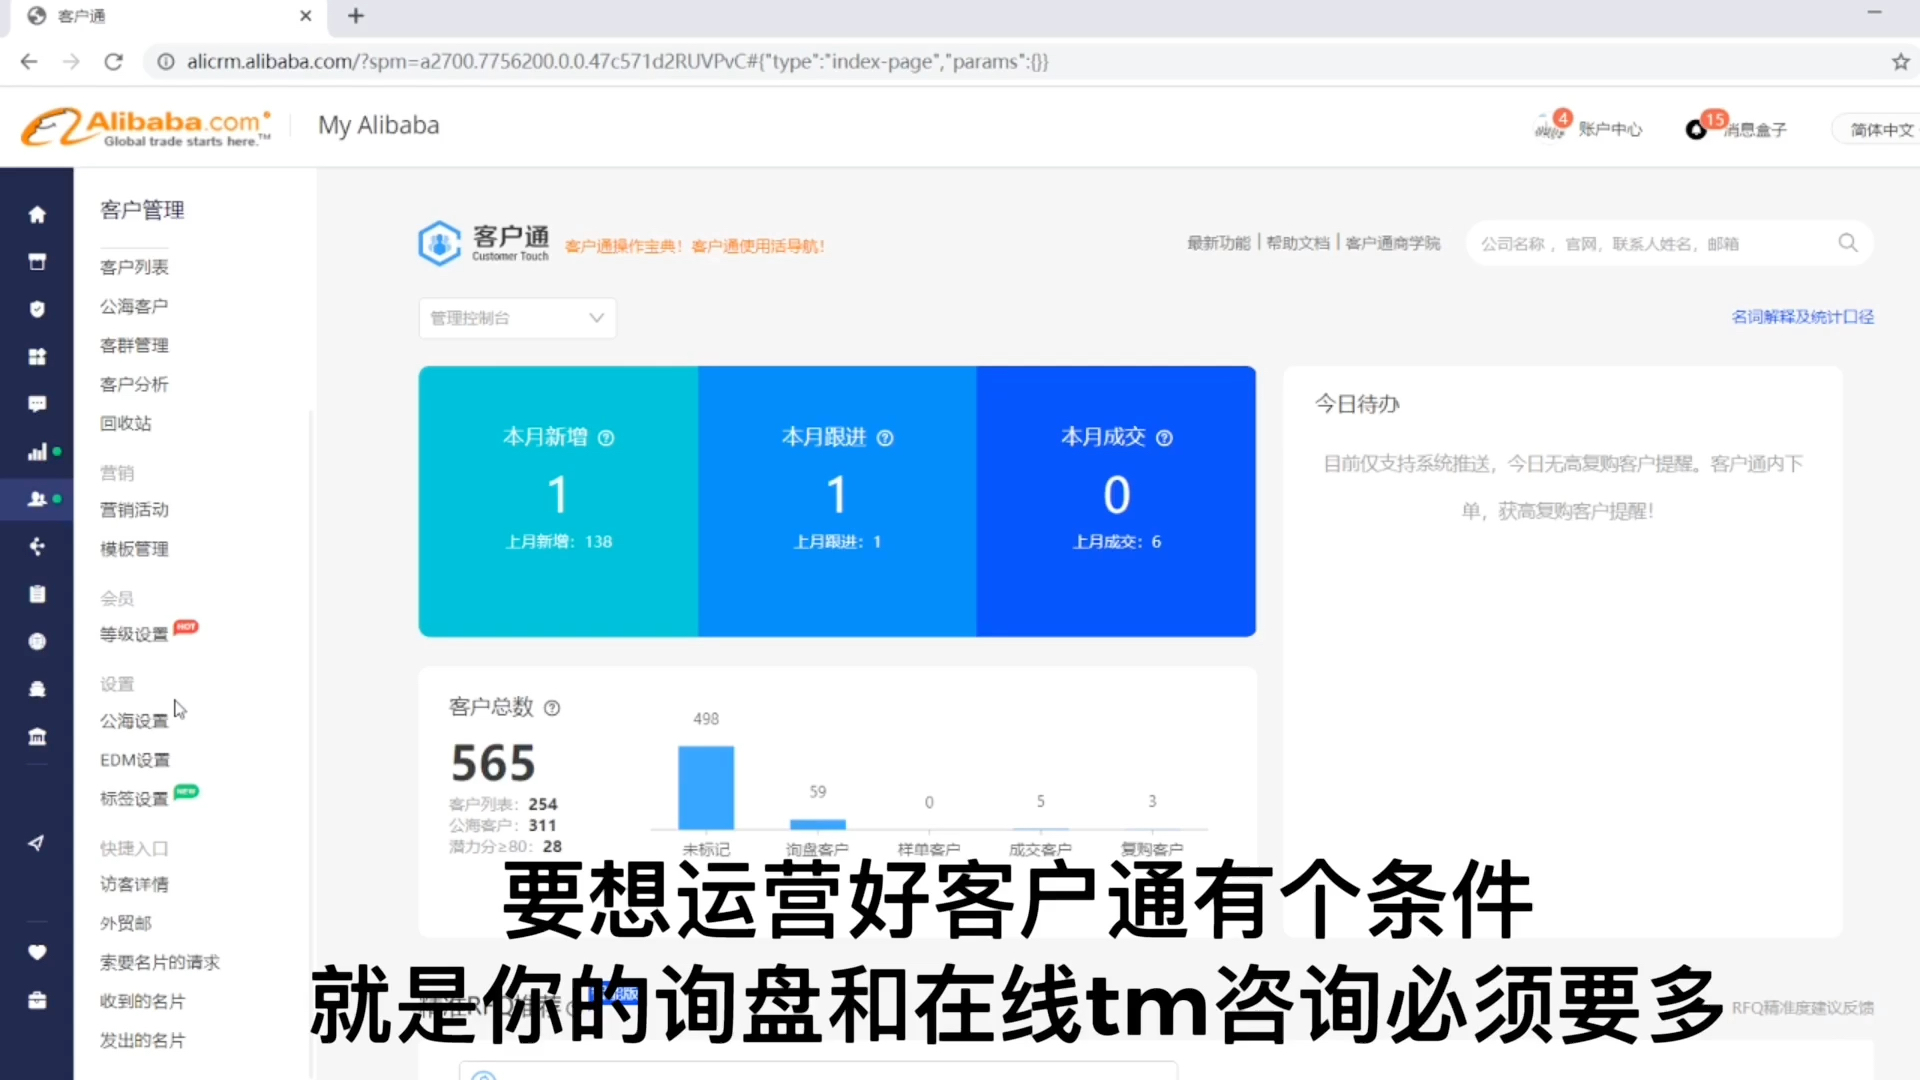Access 访客评情 visitor insights icon
Screen dimensions: 1920x1080
click(x=135, y=884)
